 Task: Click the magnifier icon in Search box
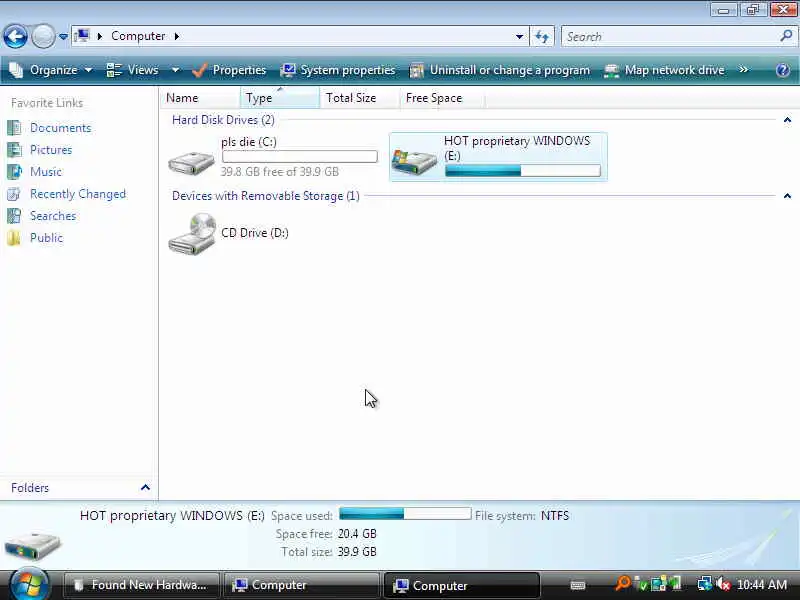coord(786,36)
